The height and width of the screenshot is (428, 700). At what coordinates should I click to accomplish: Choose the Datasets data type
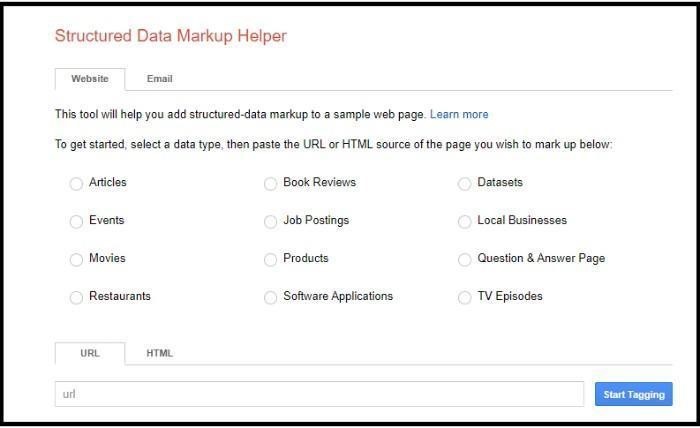(465, 183)
